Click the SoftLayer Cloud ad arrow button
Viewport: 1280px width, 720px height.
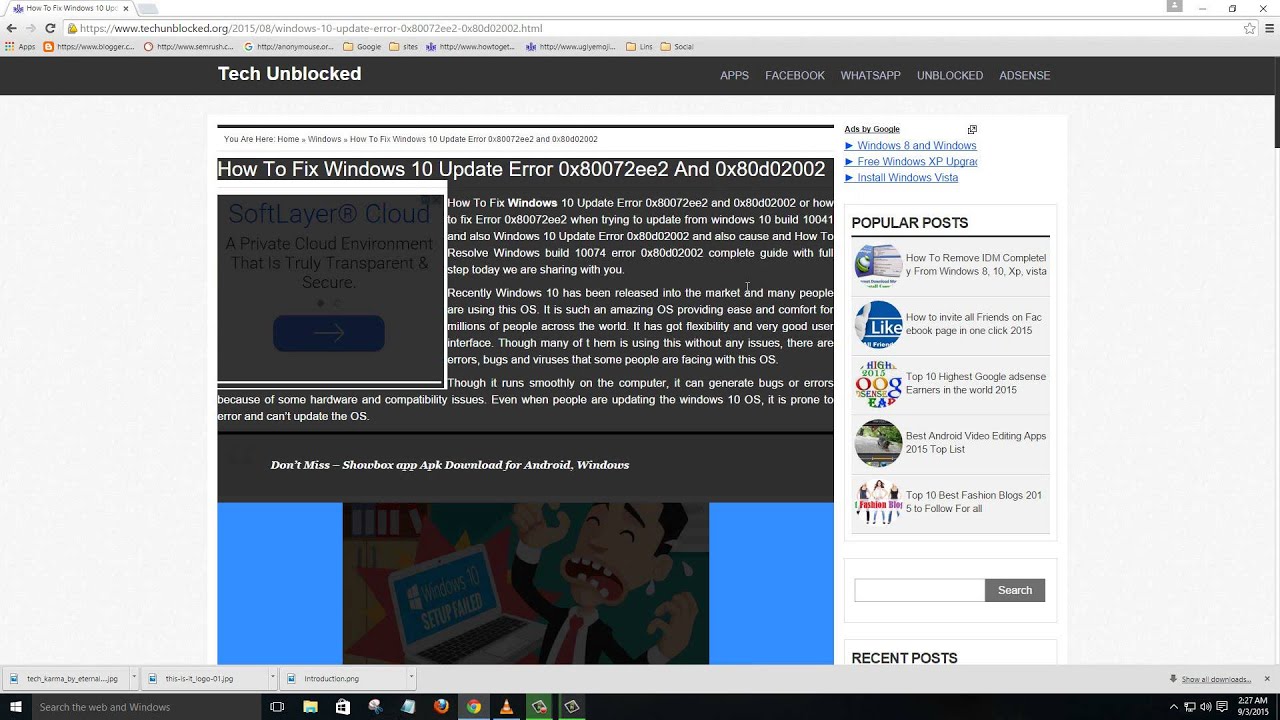click(329, 333)
